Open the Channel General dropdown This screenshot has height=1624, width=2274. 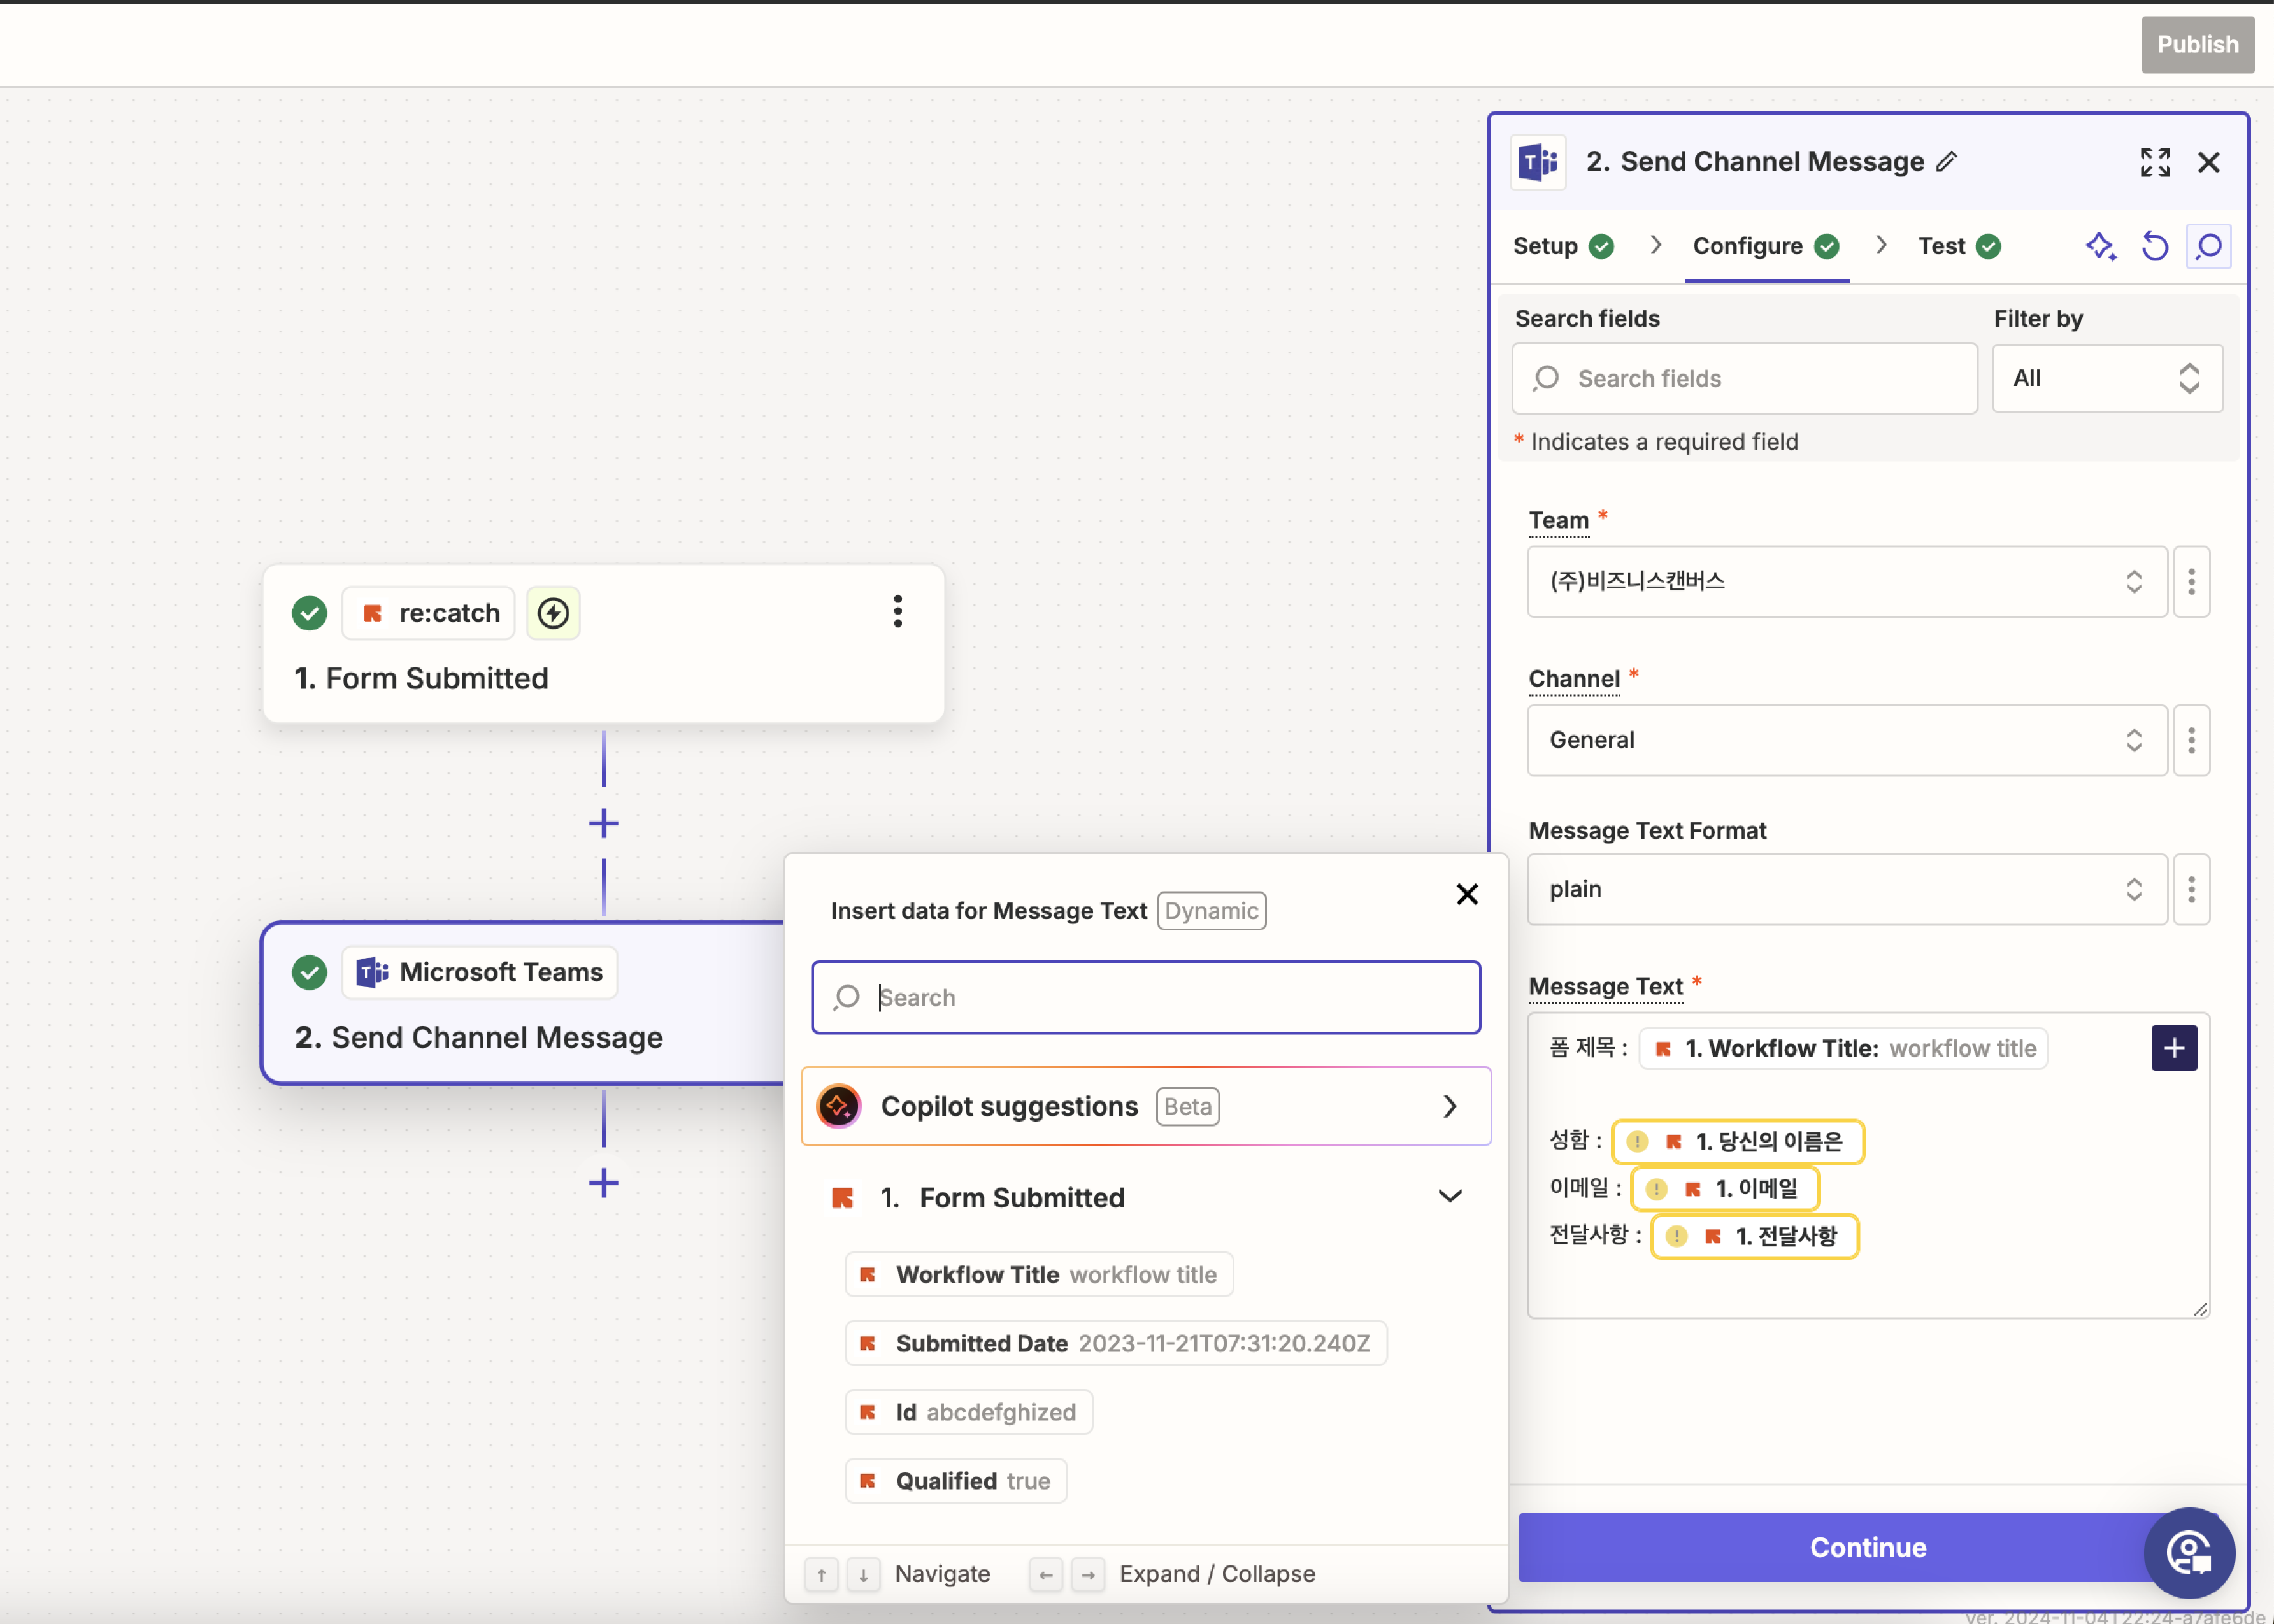click(1846, 740)
